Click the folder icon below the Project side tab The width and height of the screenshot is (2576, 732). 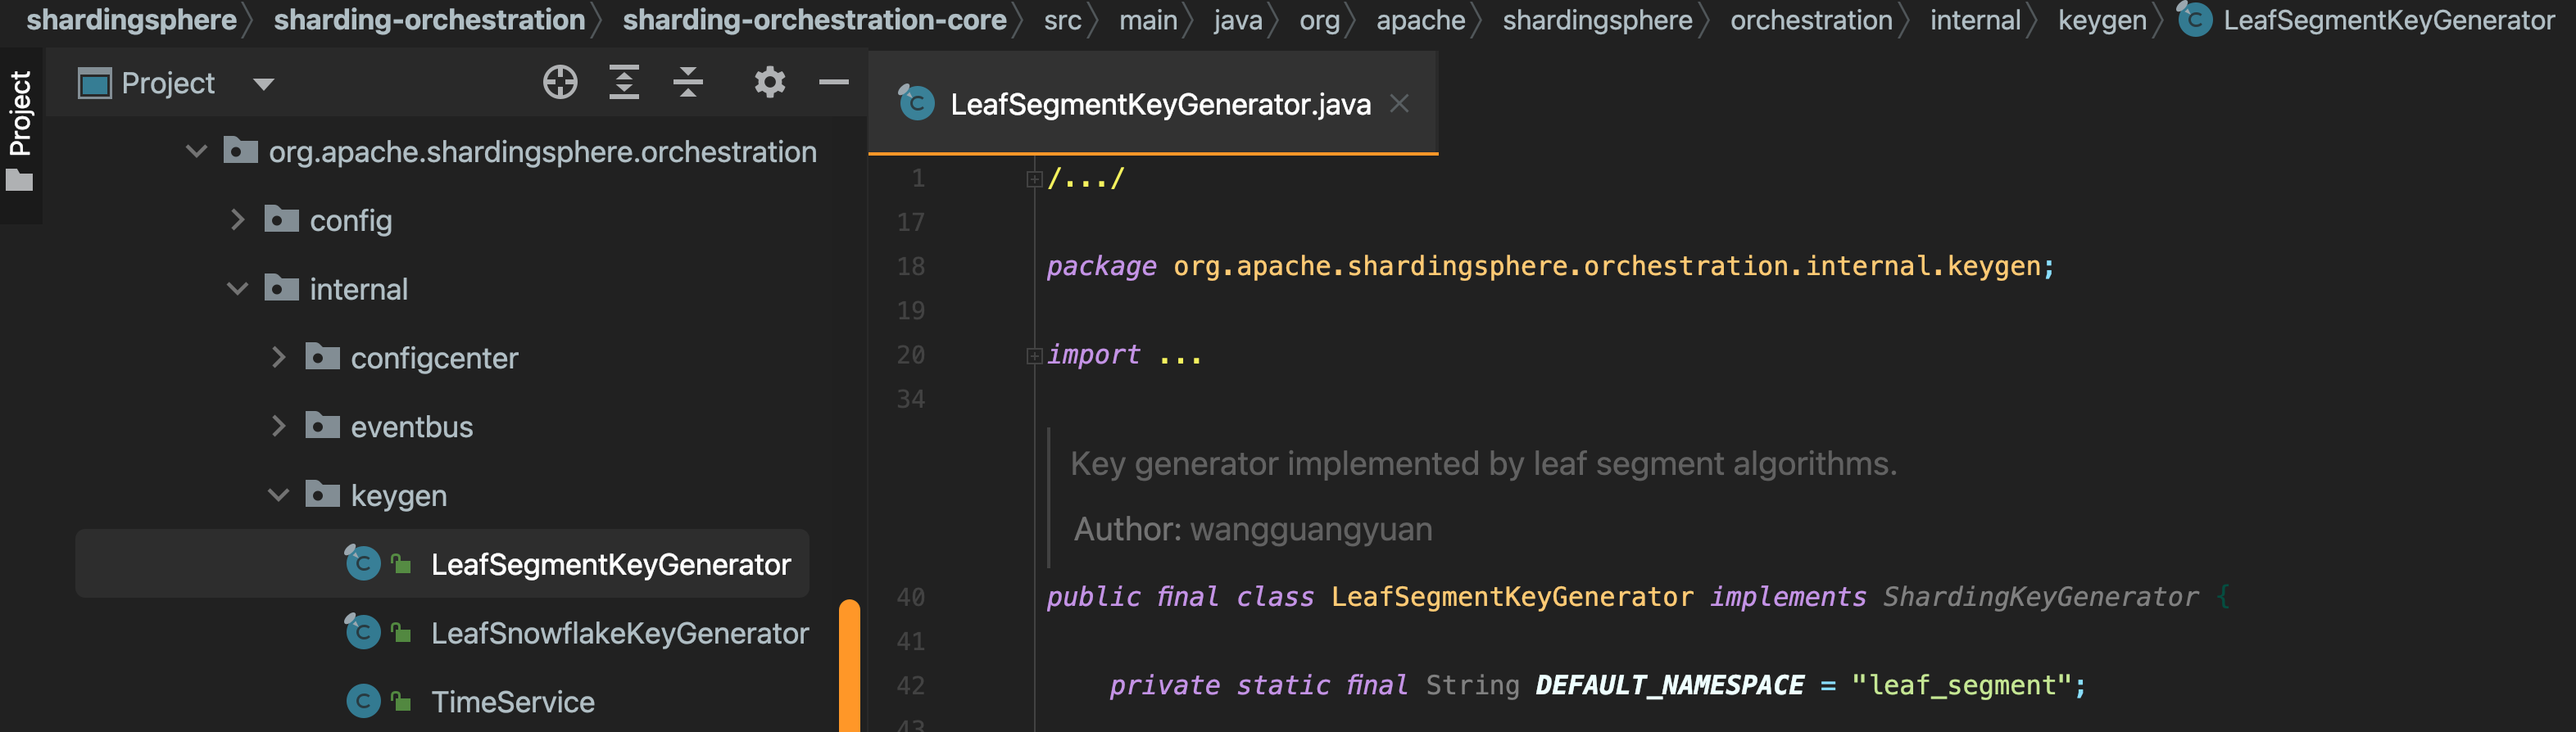[x=20, y=180]
